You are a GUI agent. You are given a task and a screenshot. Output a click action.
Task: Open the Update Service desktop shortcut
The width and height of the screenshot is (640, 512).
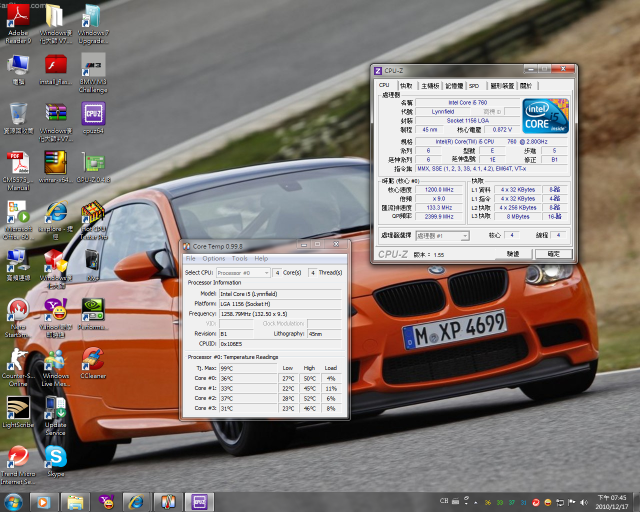coord(56,416)
